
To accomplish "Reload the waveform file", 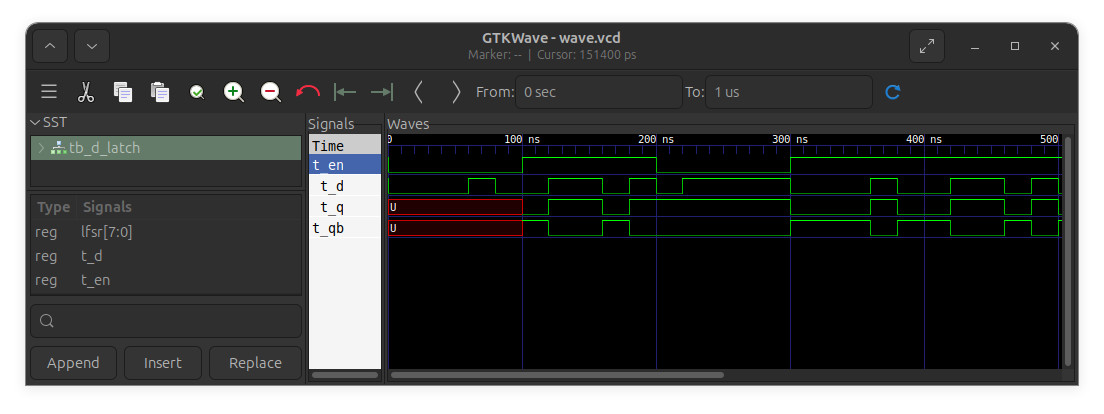I will pos(893,92).
